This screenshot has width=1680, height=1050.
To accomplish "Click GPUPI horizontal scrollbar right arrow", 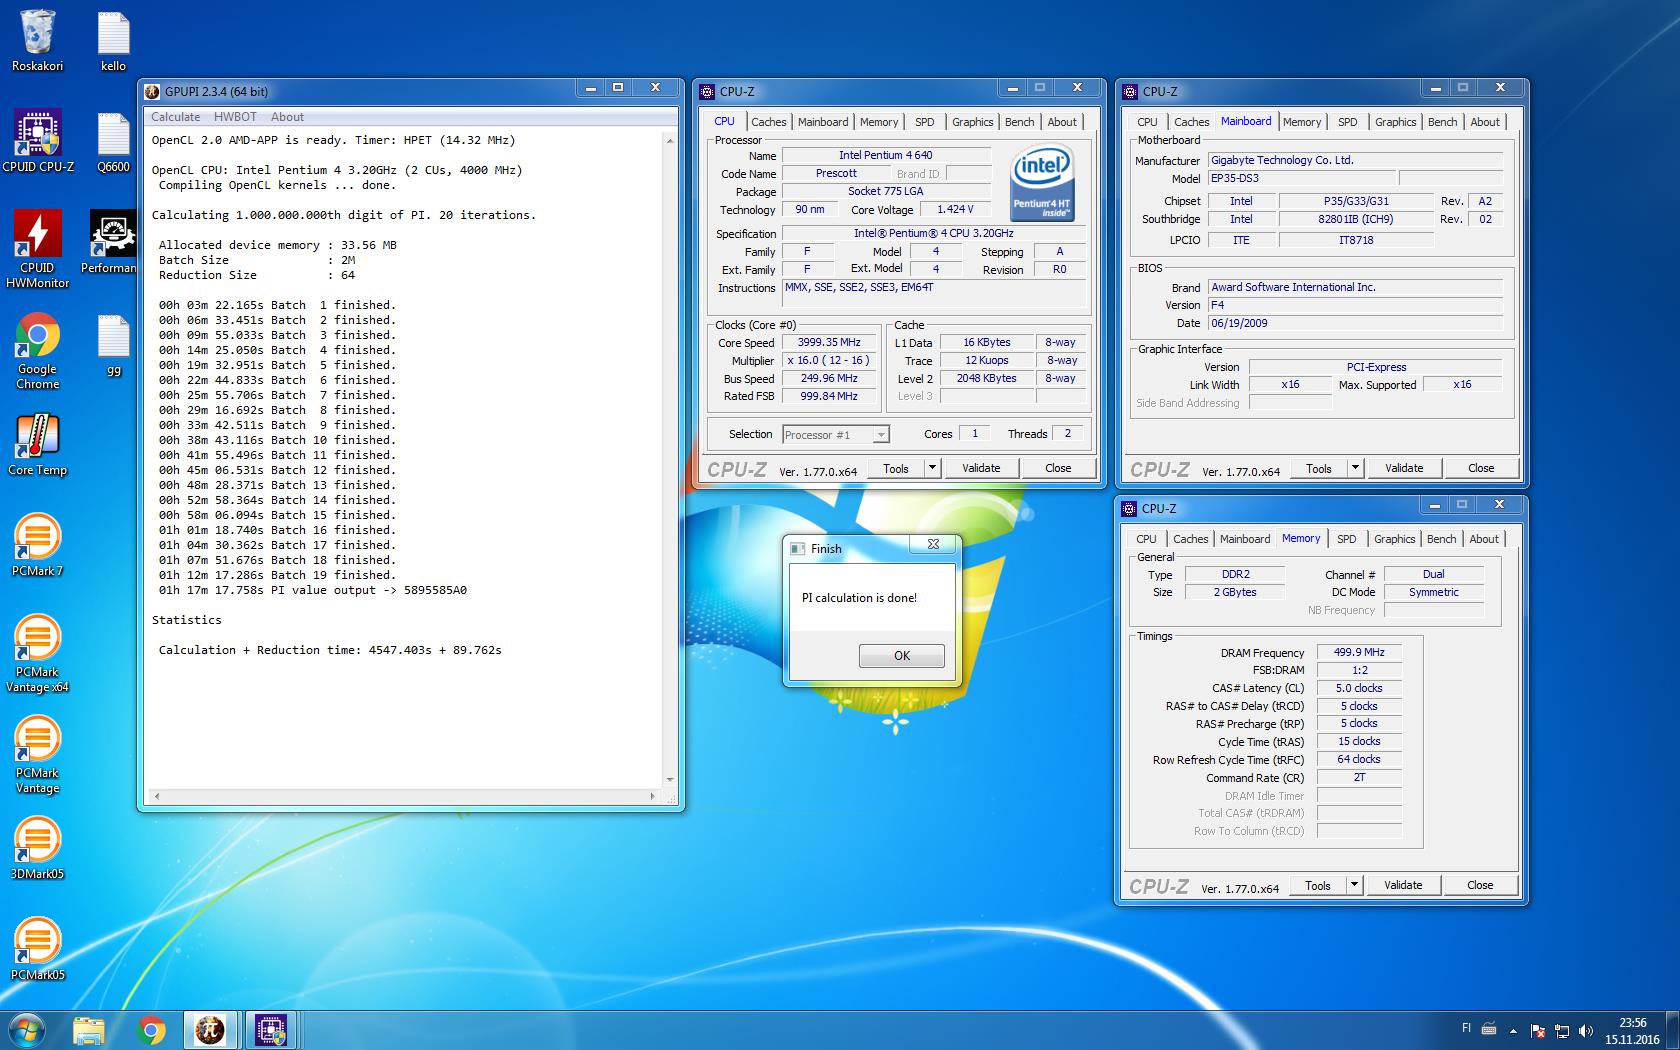I will pos(653,797).
